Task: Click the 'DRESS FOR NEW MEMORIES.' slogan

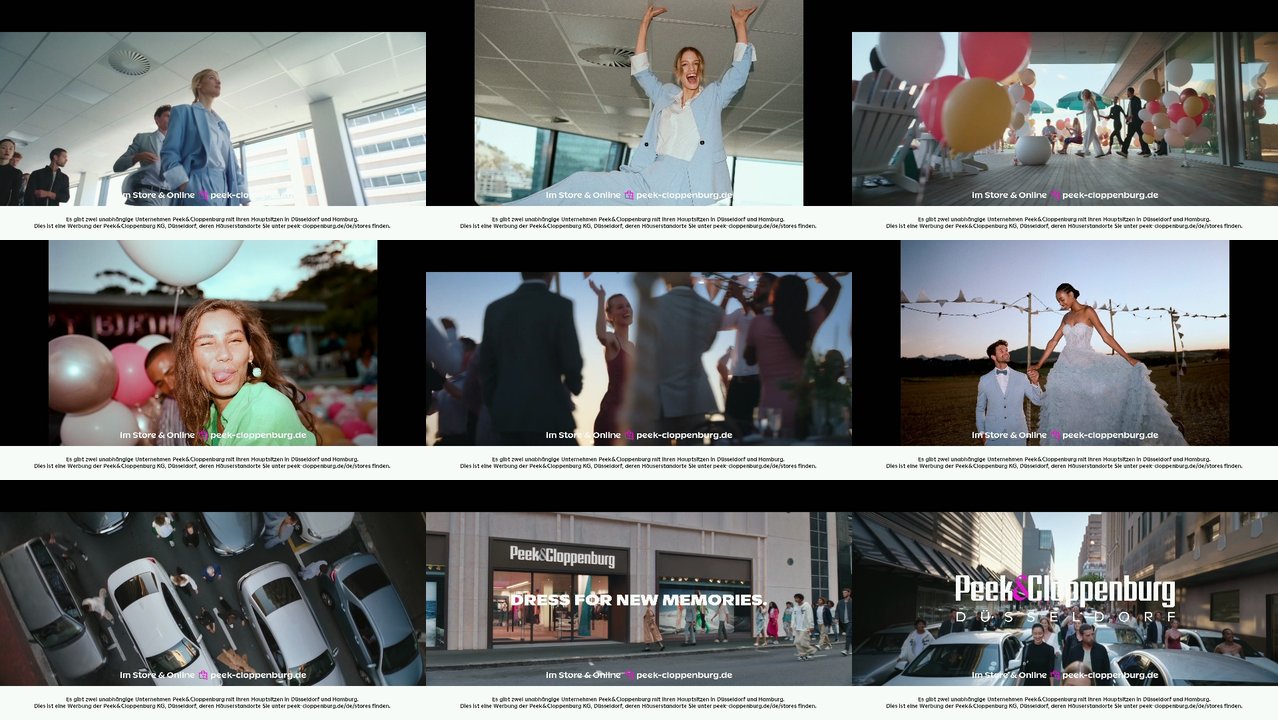Action: coord(638,600)
